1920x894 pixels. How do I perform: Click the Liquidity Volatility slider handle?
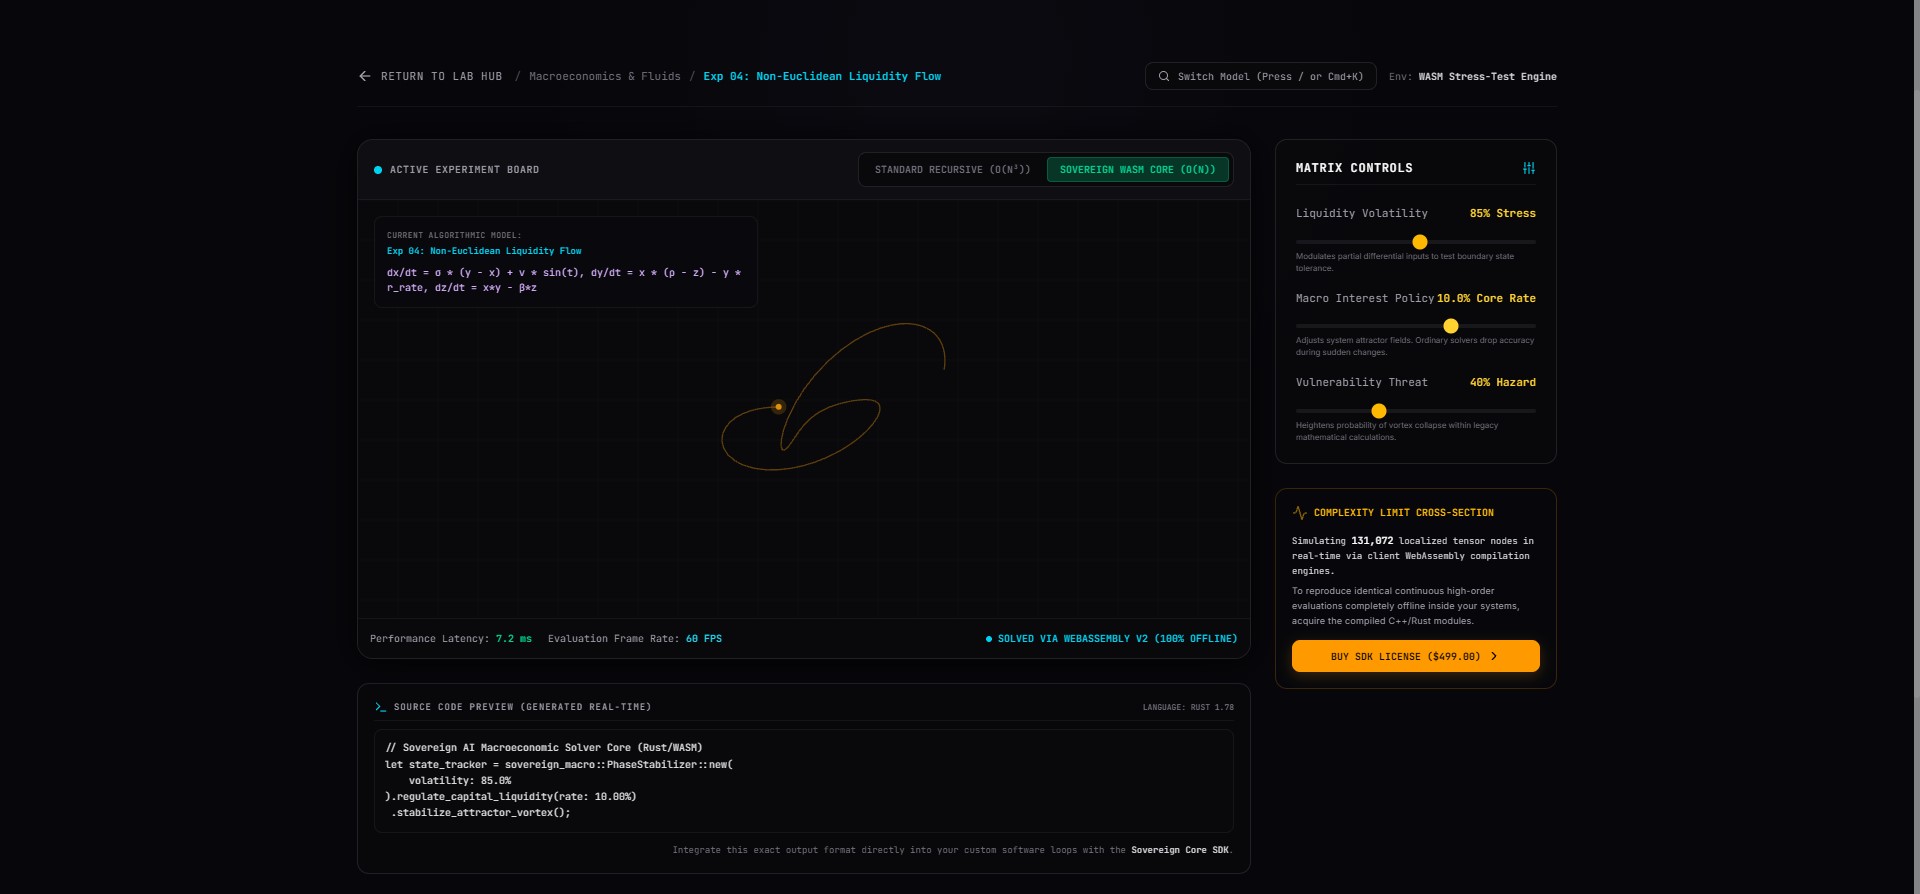(x=1419, y=242)
